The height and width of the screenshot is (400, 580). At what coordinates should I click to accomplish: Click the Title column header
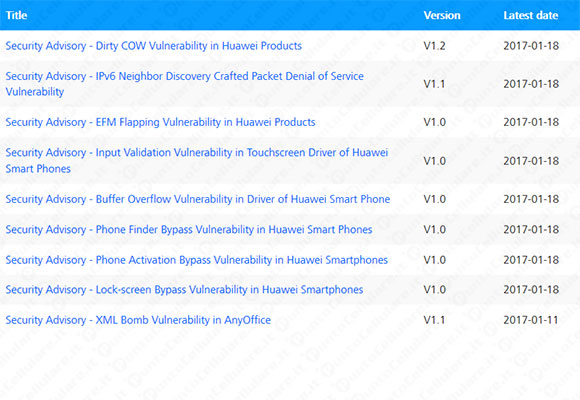(16, 15)
